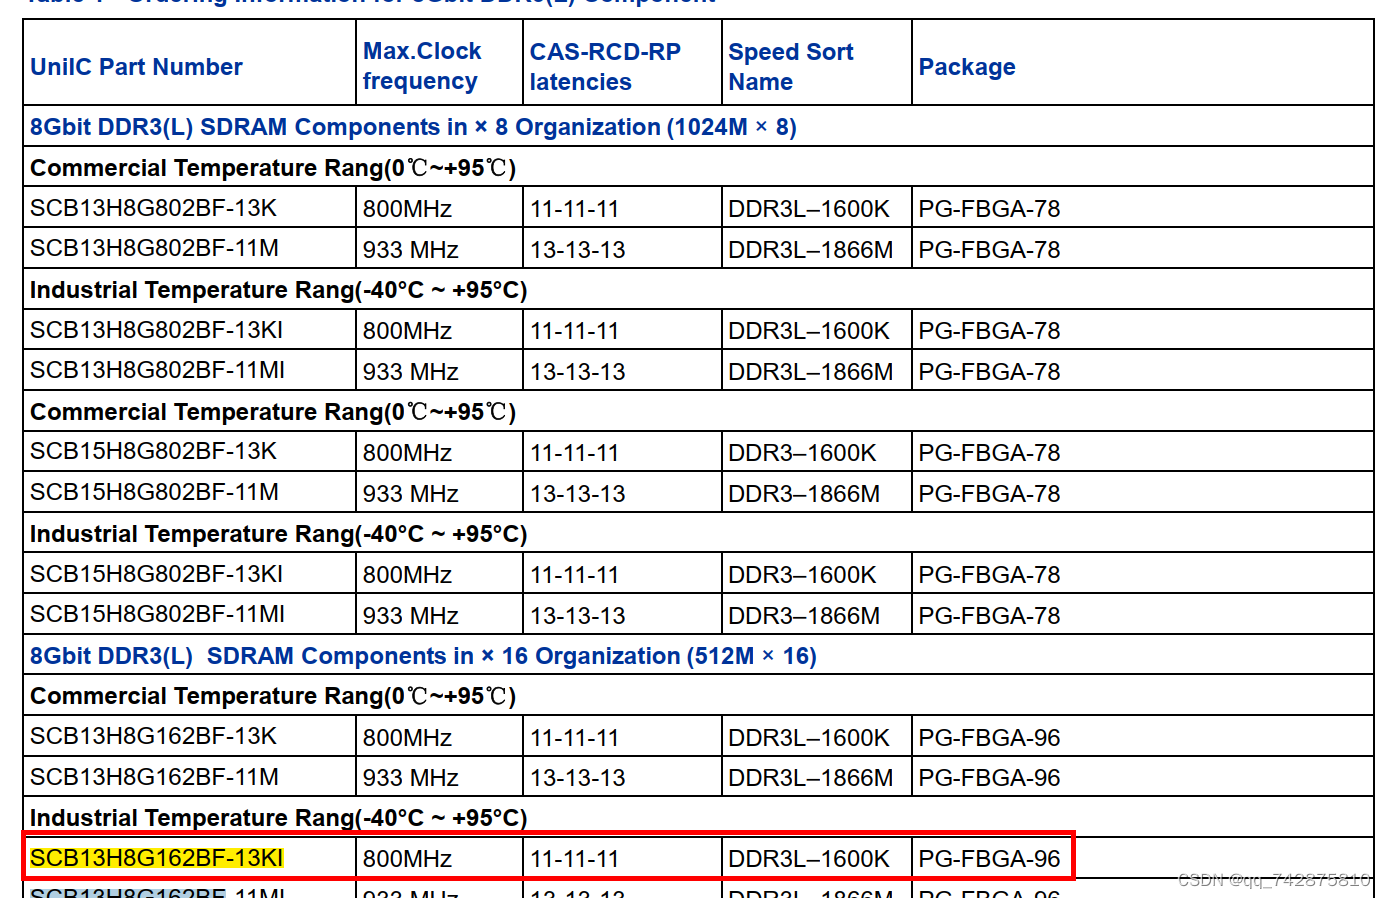This screenshot has width=1386, height=898.
Task: Click Commercial Temperature heading above SCB15H8G802BF-13K
Action: pyautogui.click(x=273, y=412)
